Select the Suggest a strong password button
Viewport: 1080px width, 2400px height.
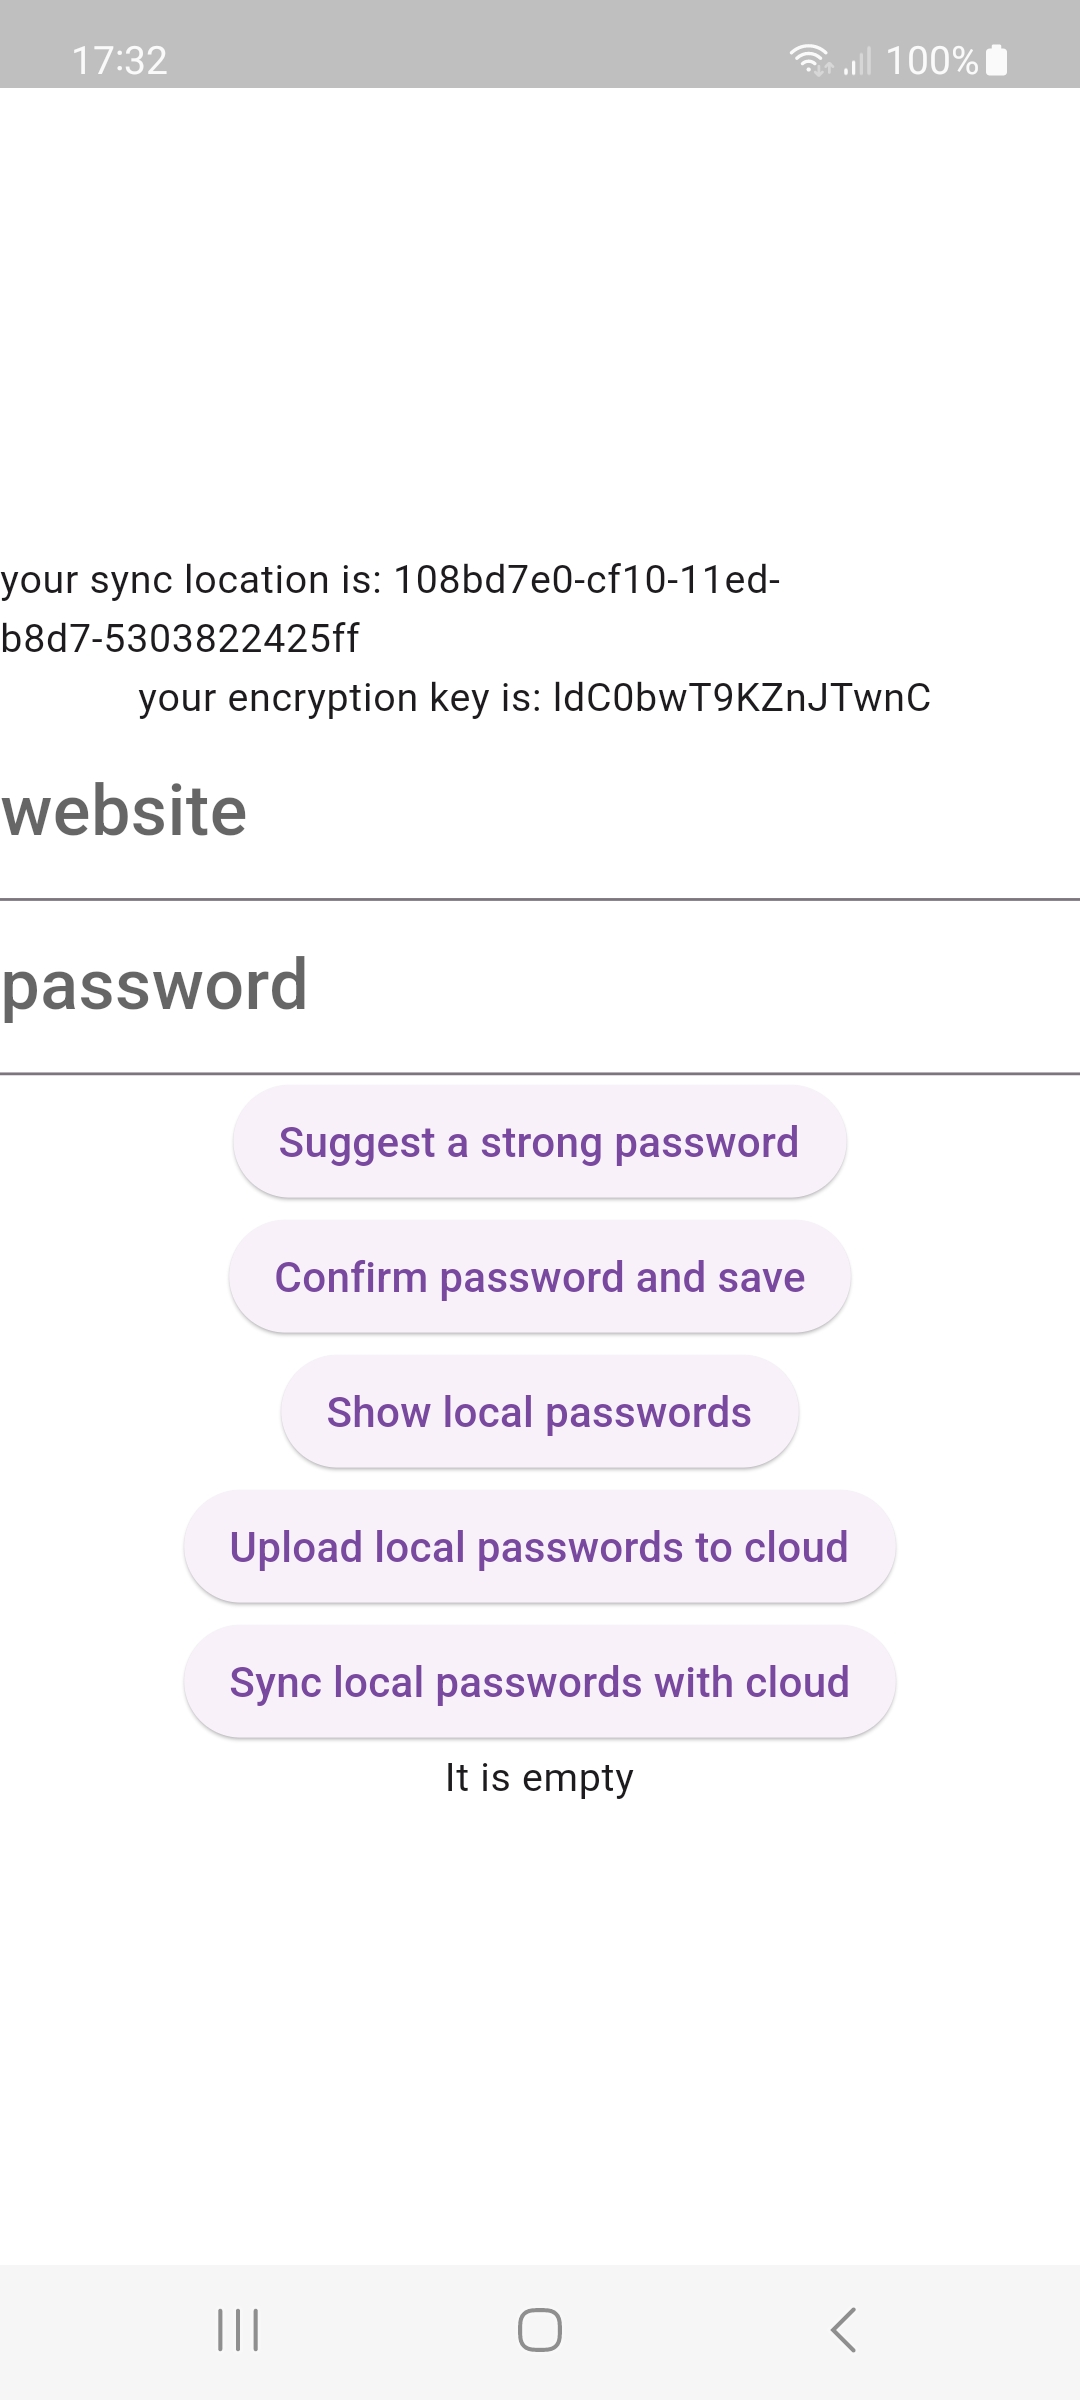[x=539, y=1141]
